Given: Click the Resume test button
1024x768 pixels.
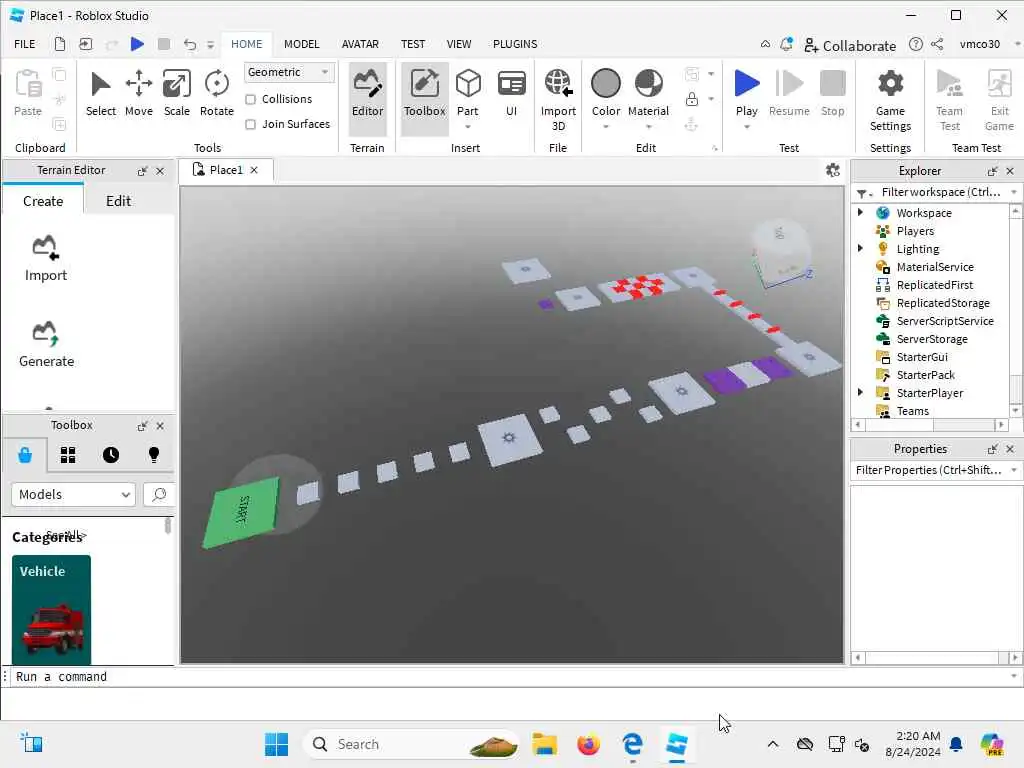Looking at the screenshot, I should point(789,93).
